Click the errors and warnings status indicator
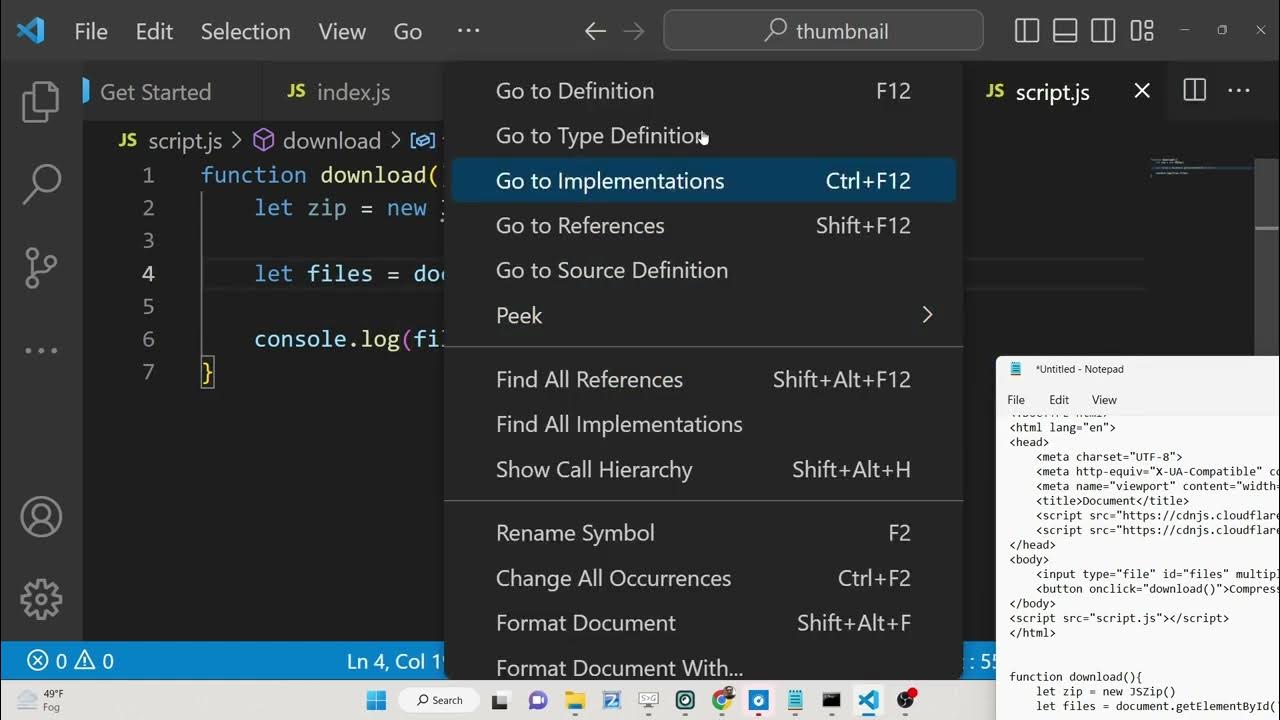The image size is (1280, 720). (x=70, y=661)
